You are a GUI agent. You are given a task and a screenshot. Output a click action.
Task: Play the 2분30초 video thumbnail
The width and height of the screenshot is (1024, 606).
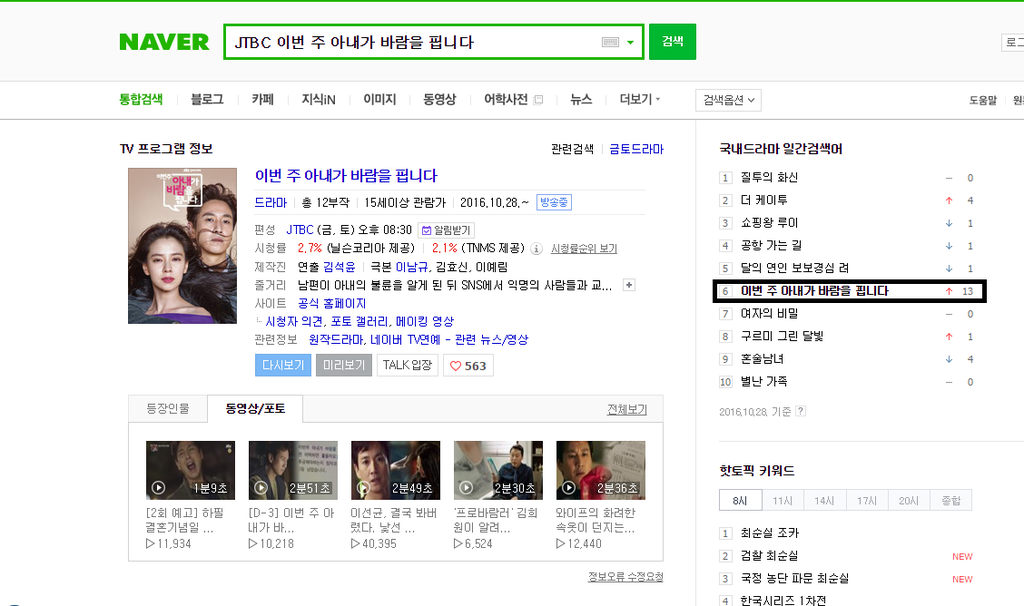(498, 470)
